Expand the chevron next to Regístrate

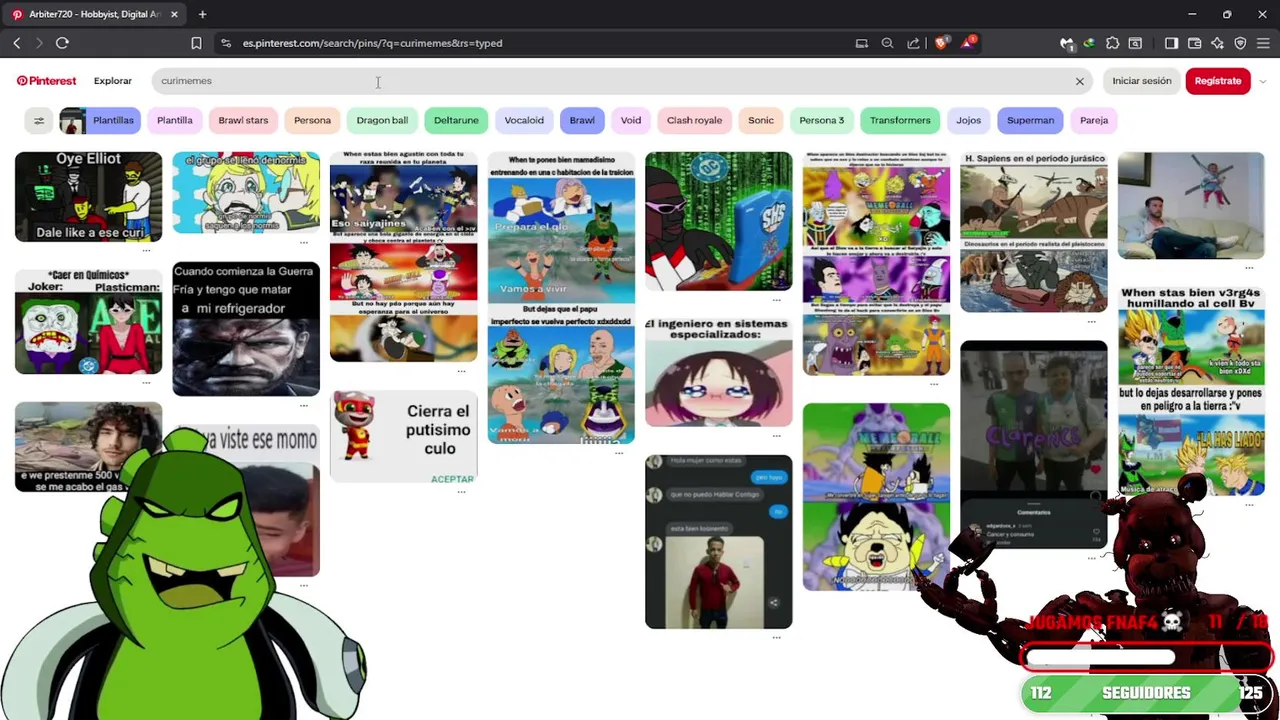1262,81
